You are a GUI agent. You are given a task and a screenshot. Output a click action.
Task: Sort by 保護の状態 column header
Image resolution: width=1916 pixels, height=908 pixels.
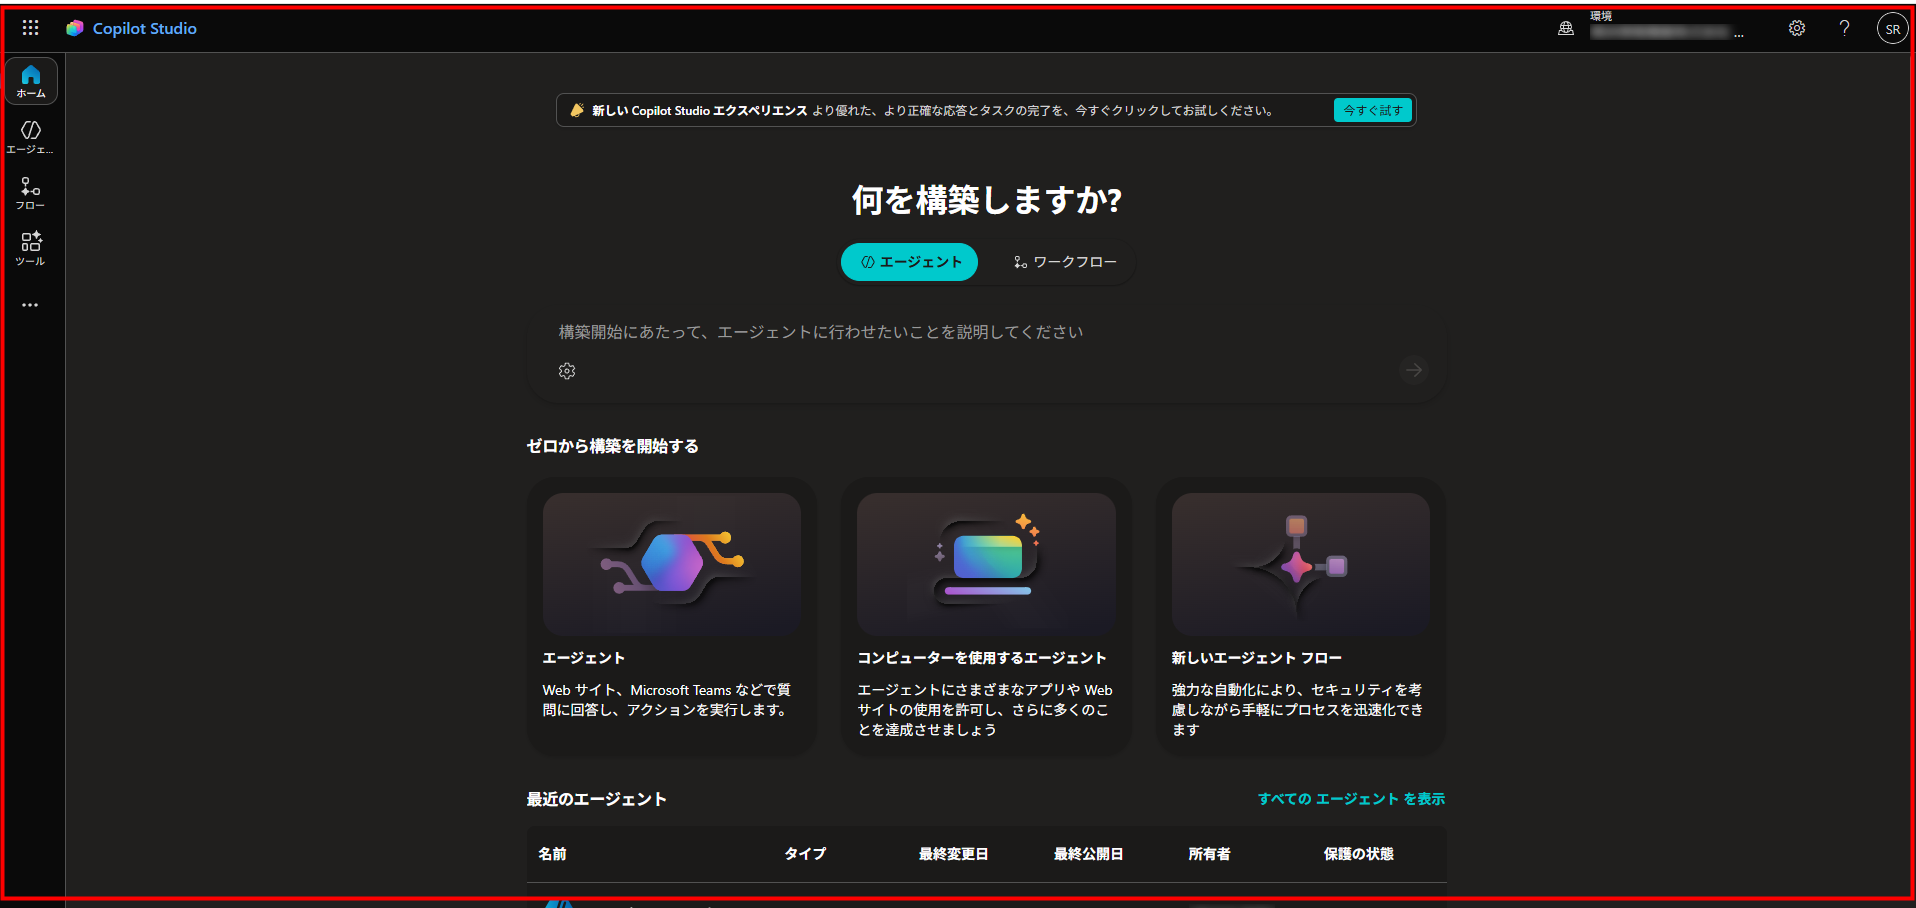point(1359,854)
